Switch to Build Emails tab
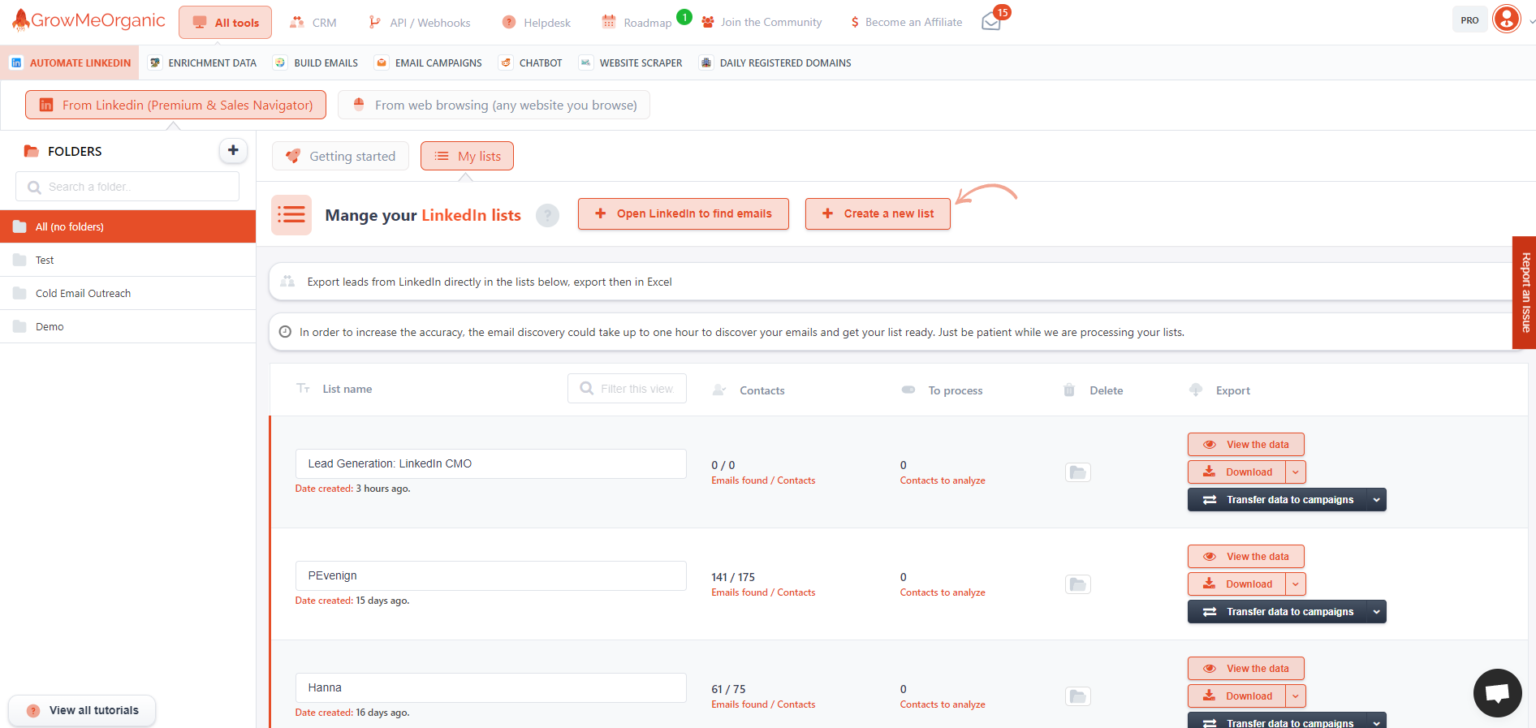Viewport: 1536px width, 728px height. click(x=316, y=63)
